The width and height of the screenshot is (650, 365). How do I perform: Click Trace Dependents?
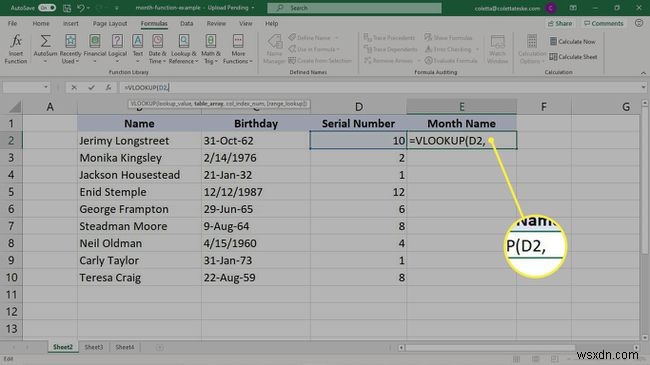pos(390,49)
